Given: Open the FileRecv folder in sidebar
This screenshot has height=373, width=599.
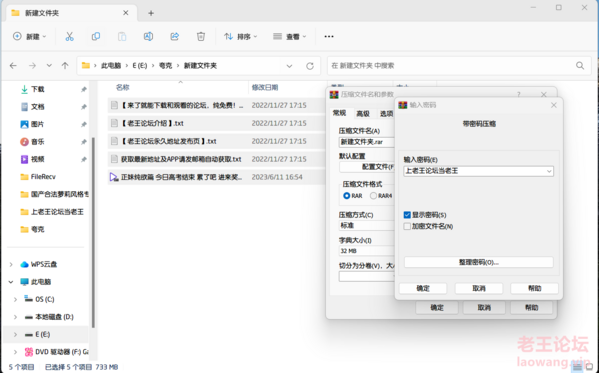Looking at the screenshot, I should point(43,177).
